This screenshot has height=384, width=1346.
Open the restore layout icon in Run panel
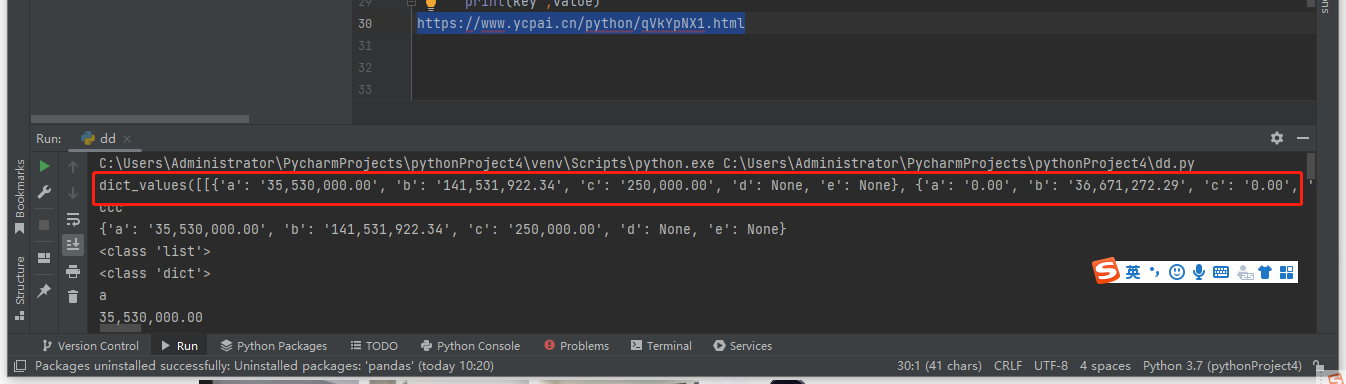point(44,257)
